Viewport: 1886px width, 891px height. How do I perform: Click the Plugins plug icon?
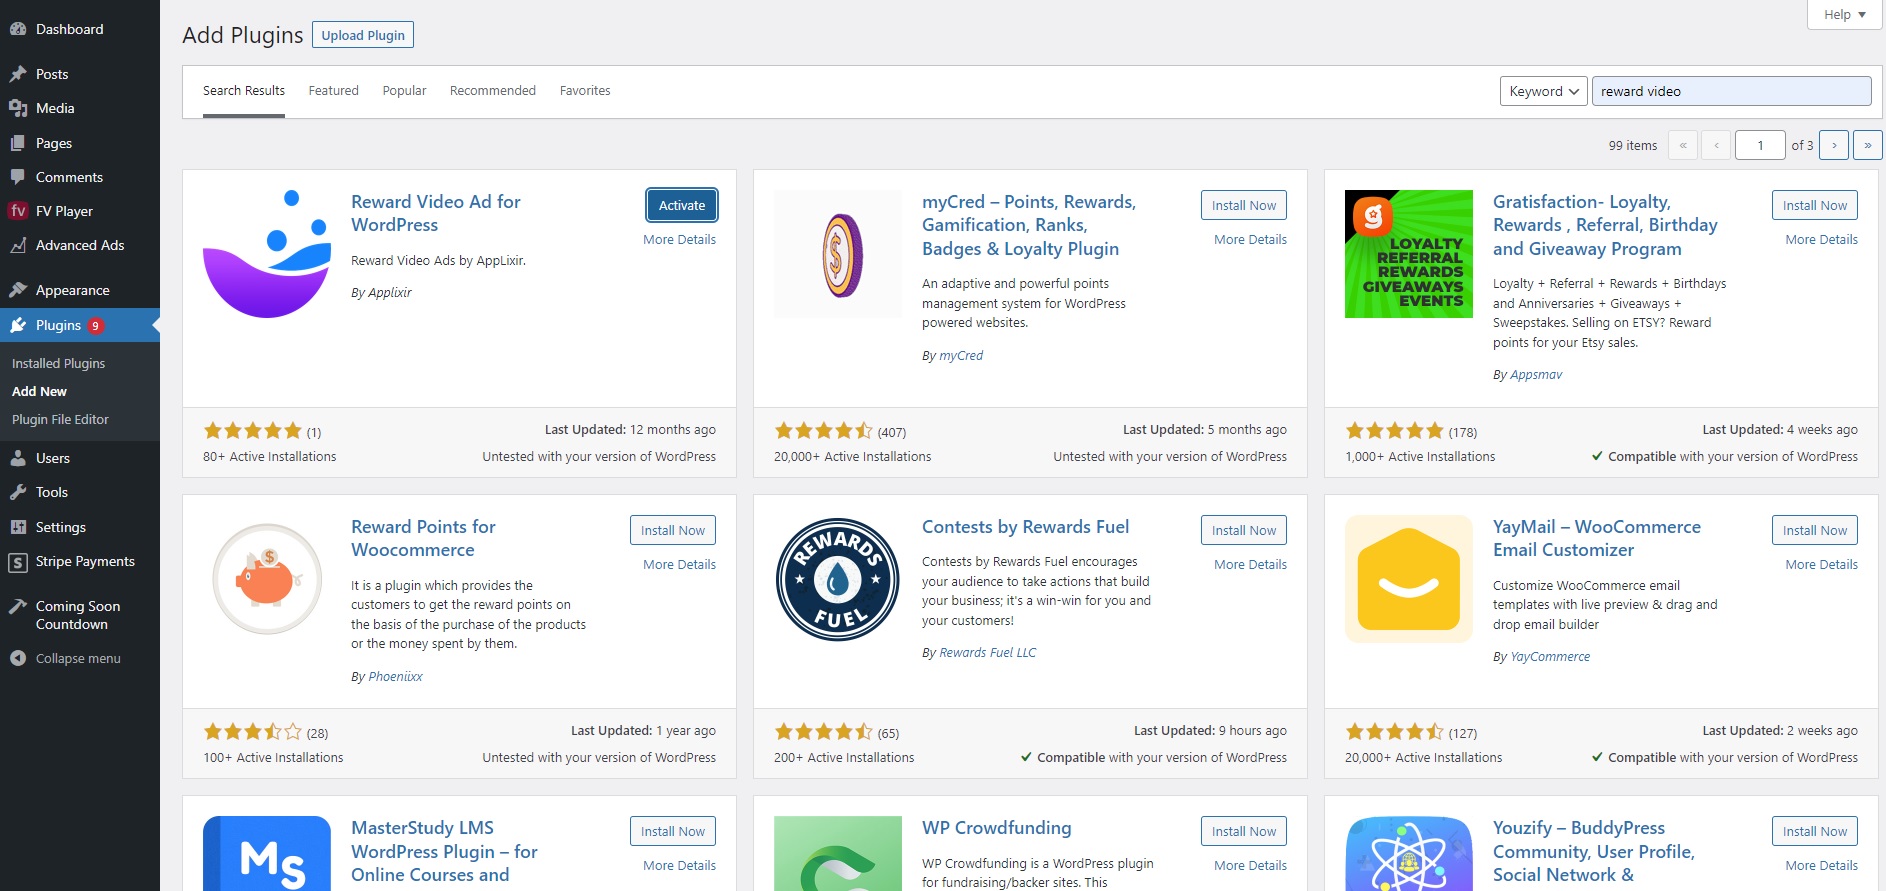pyautogui.click(x=18, y=325)
